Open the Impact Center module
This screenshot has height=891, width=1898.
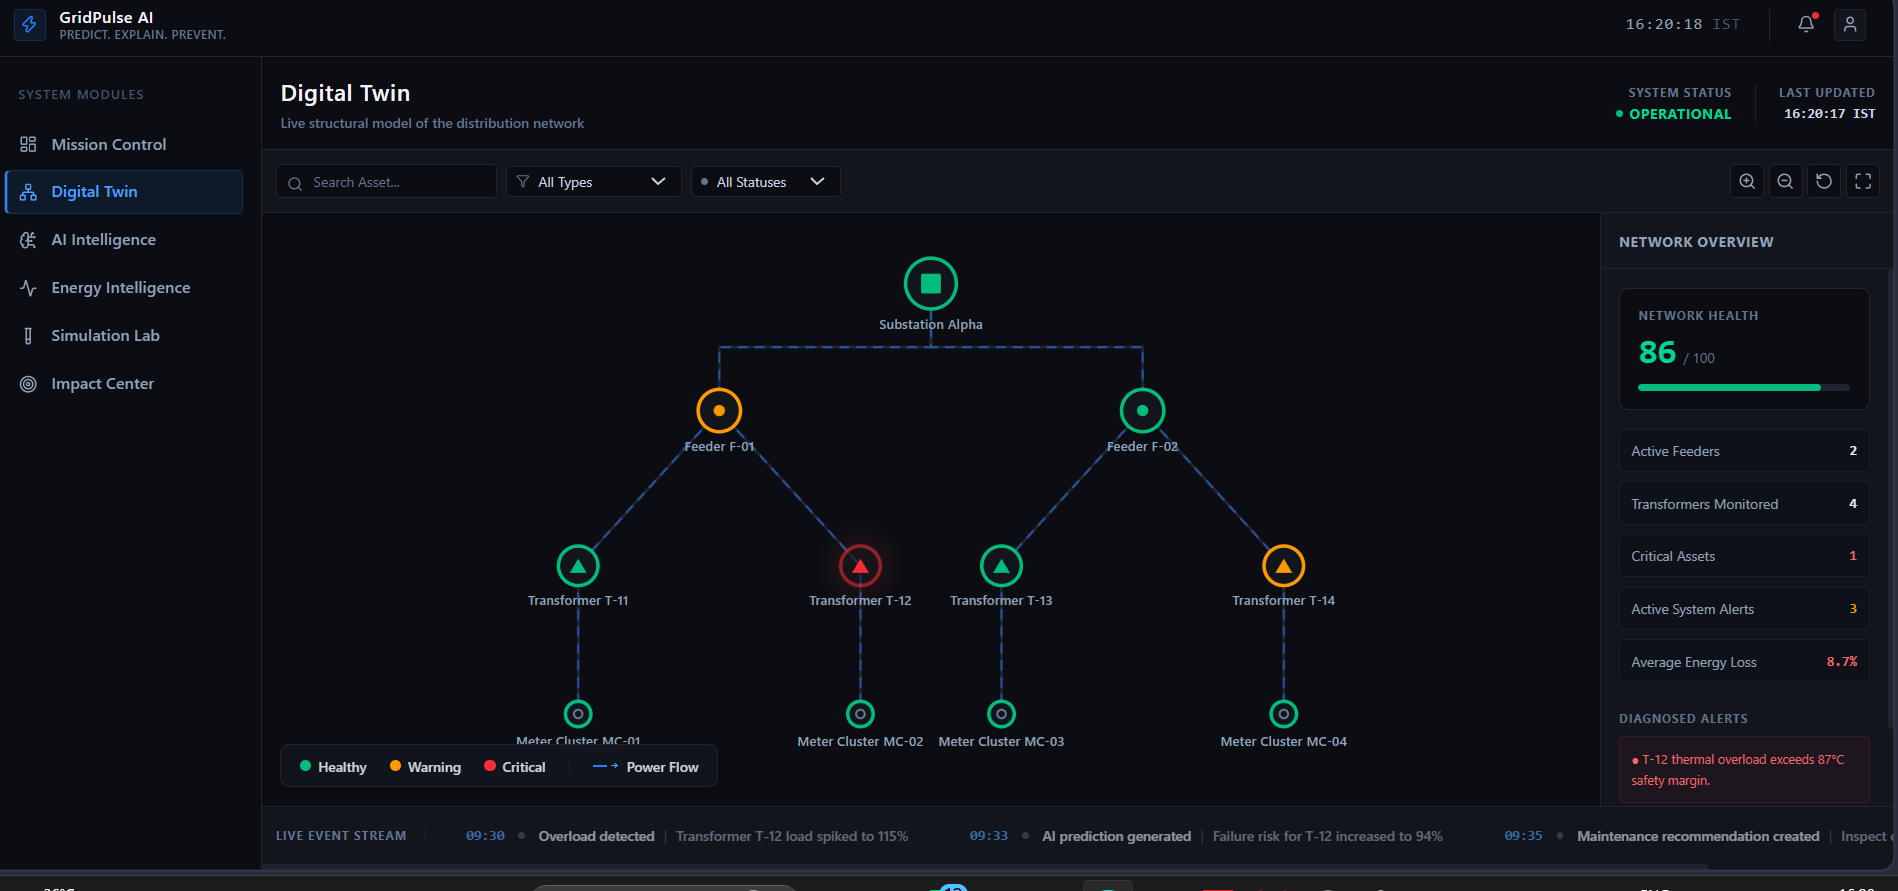pyautogui.click(x=124, y=384)
